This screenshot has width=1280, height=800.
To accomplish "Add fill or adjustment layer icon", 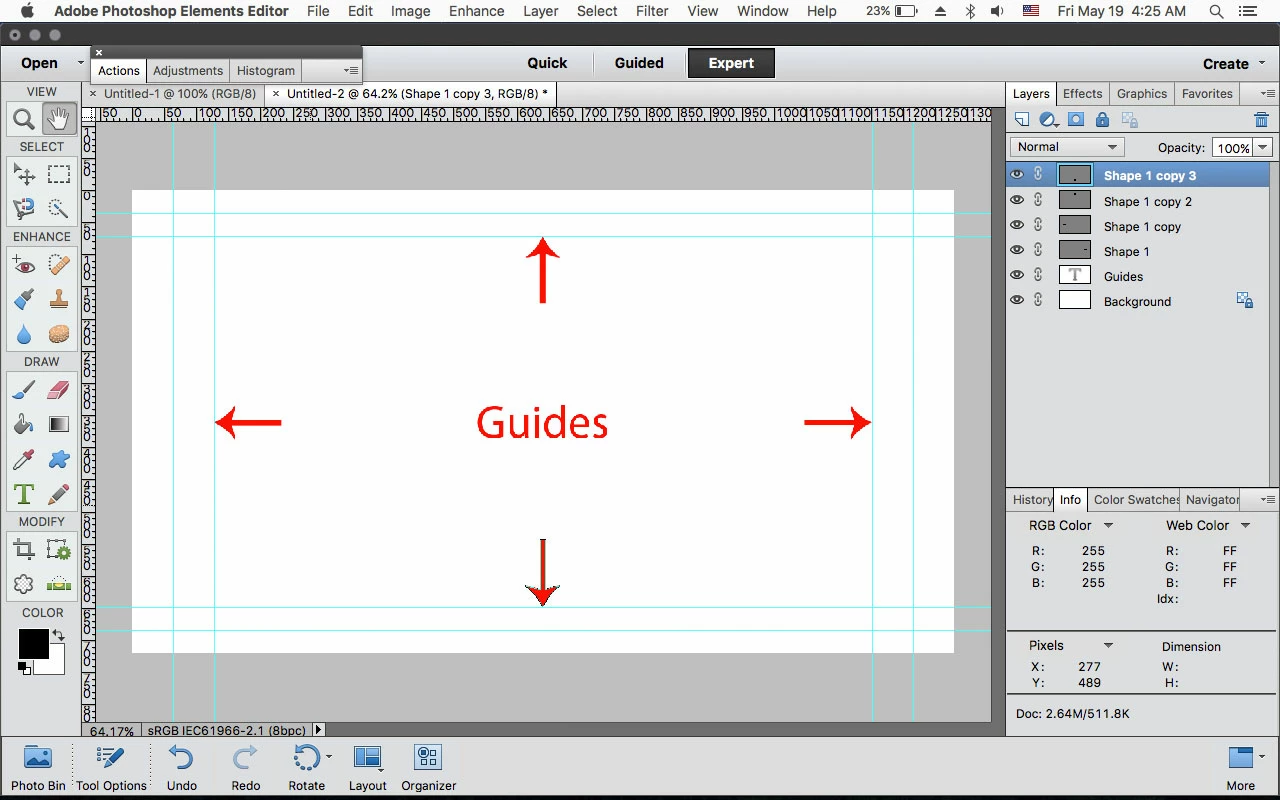I will pyautogui.click(x=1048, y=120).
